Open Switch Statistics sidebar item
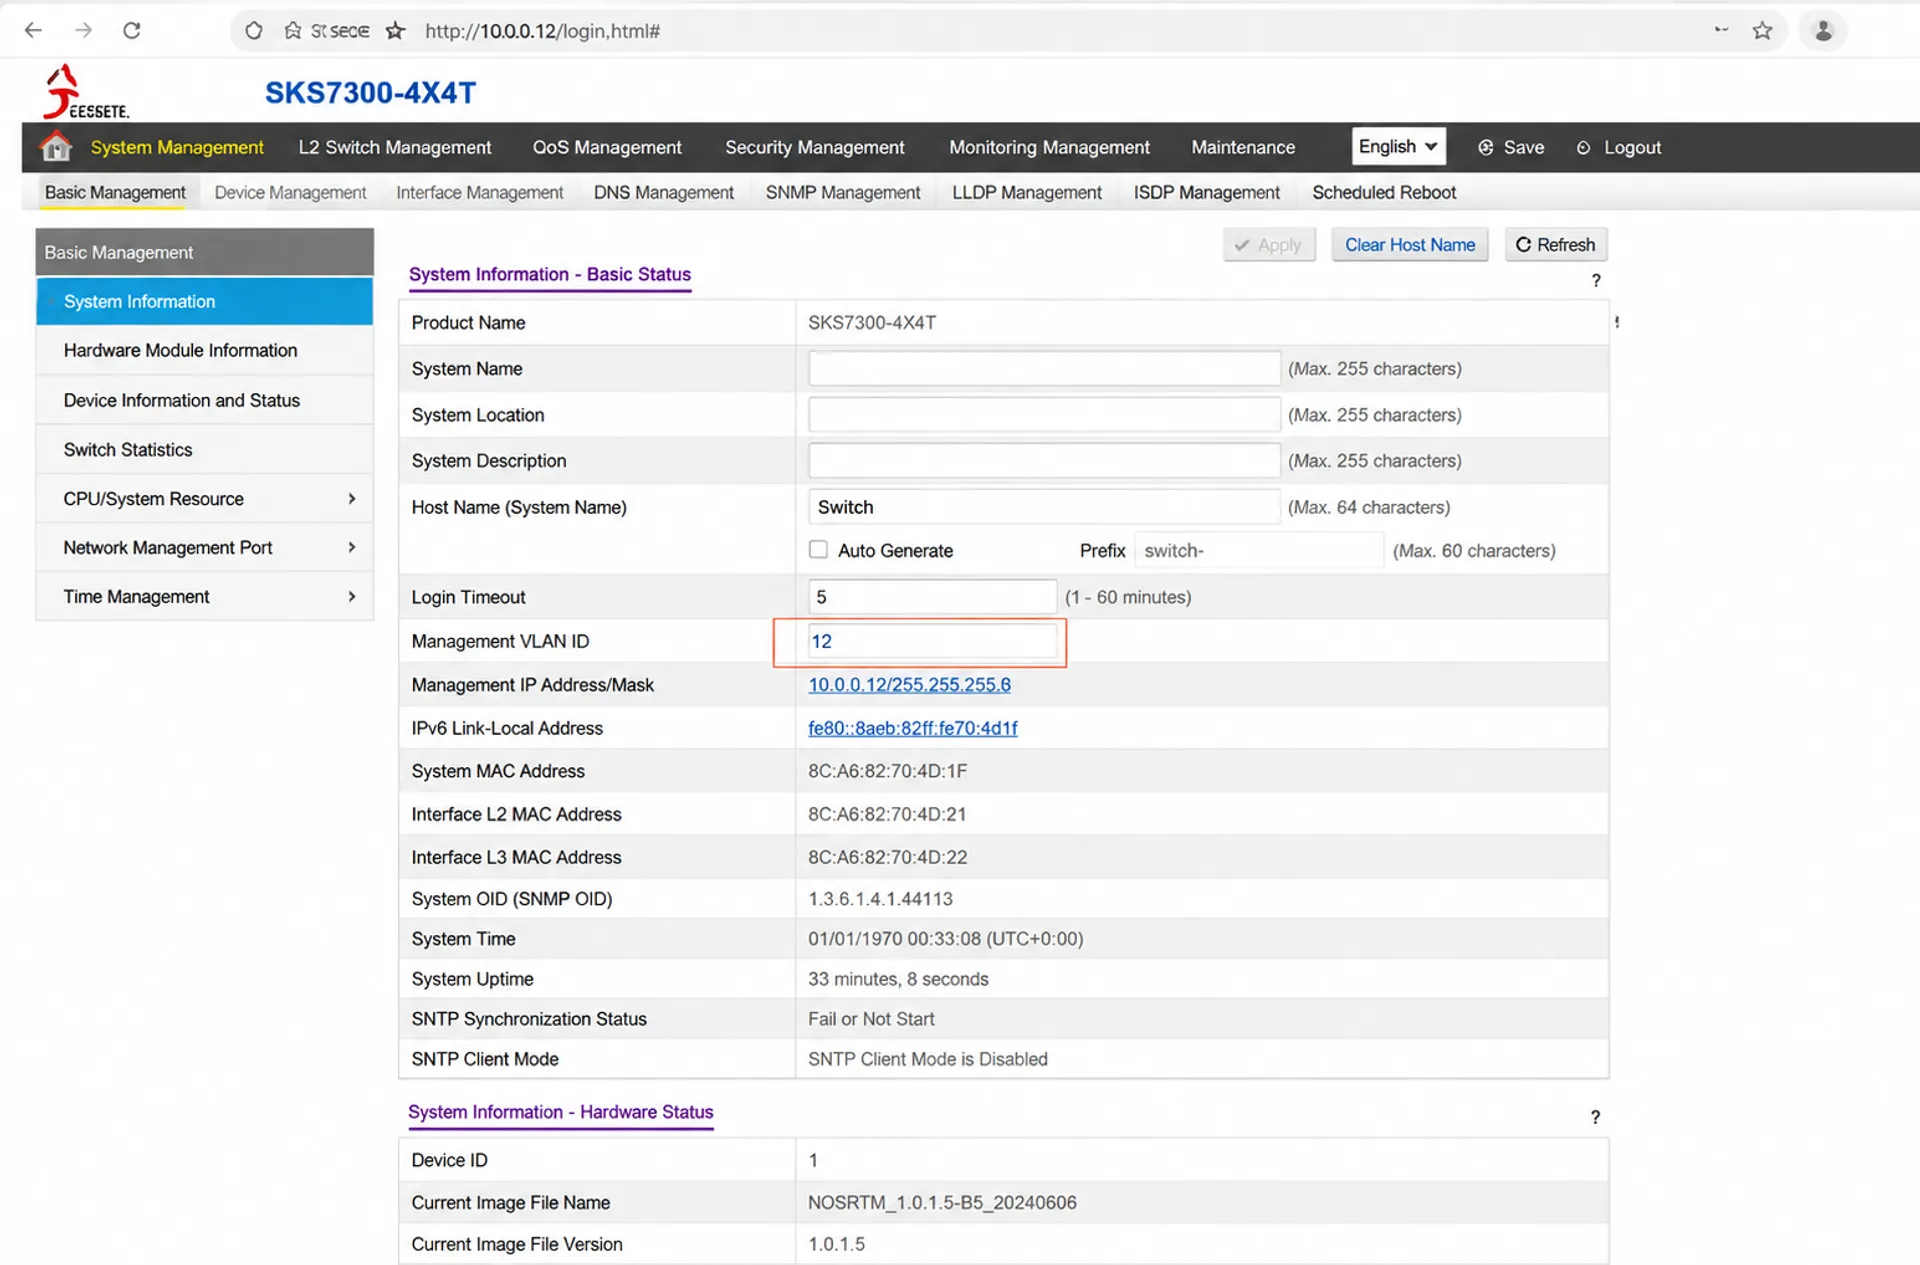The image size is (1920, 1265). pos(204,450)
